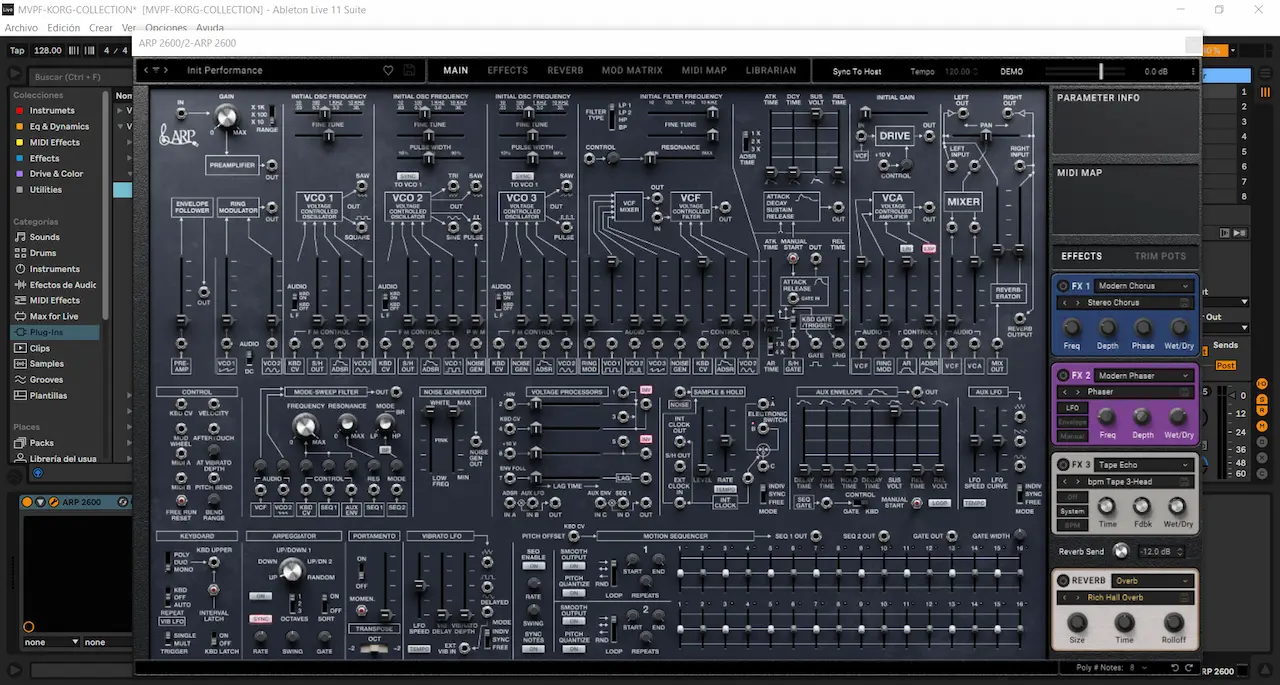Image resolution: width=1280 pixels, height=685 pixels.
Task: Click the Sounds category icon in browser
Action: click(20, 237)
